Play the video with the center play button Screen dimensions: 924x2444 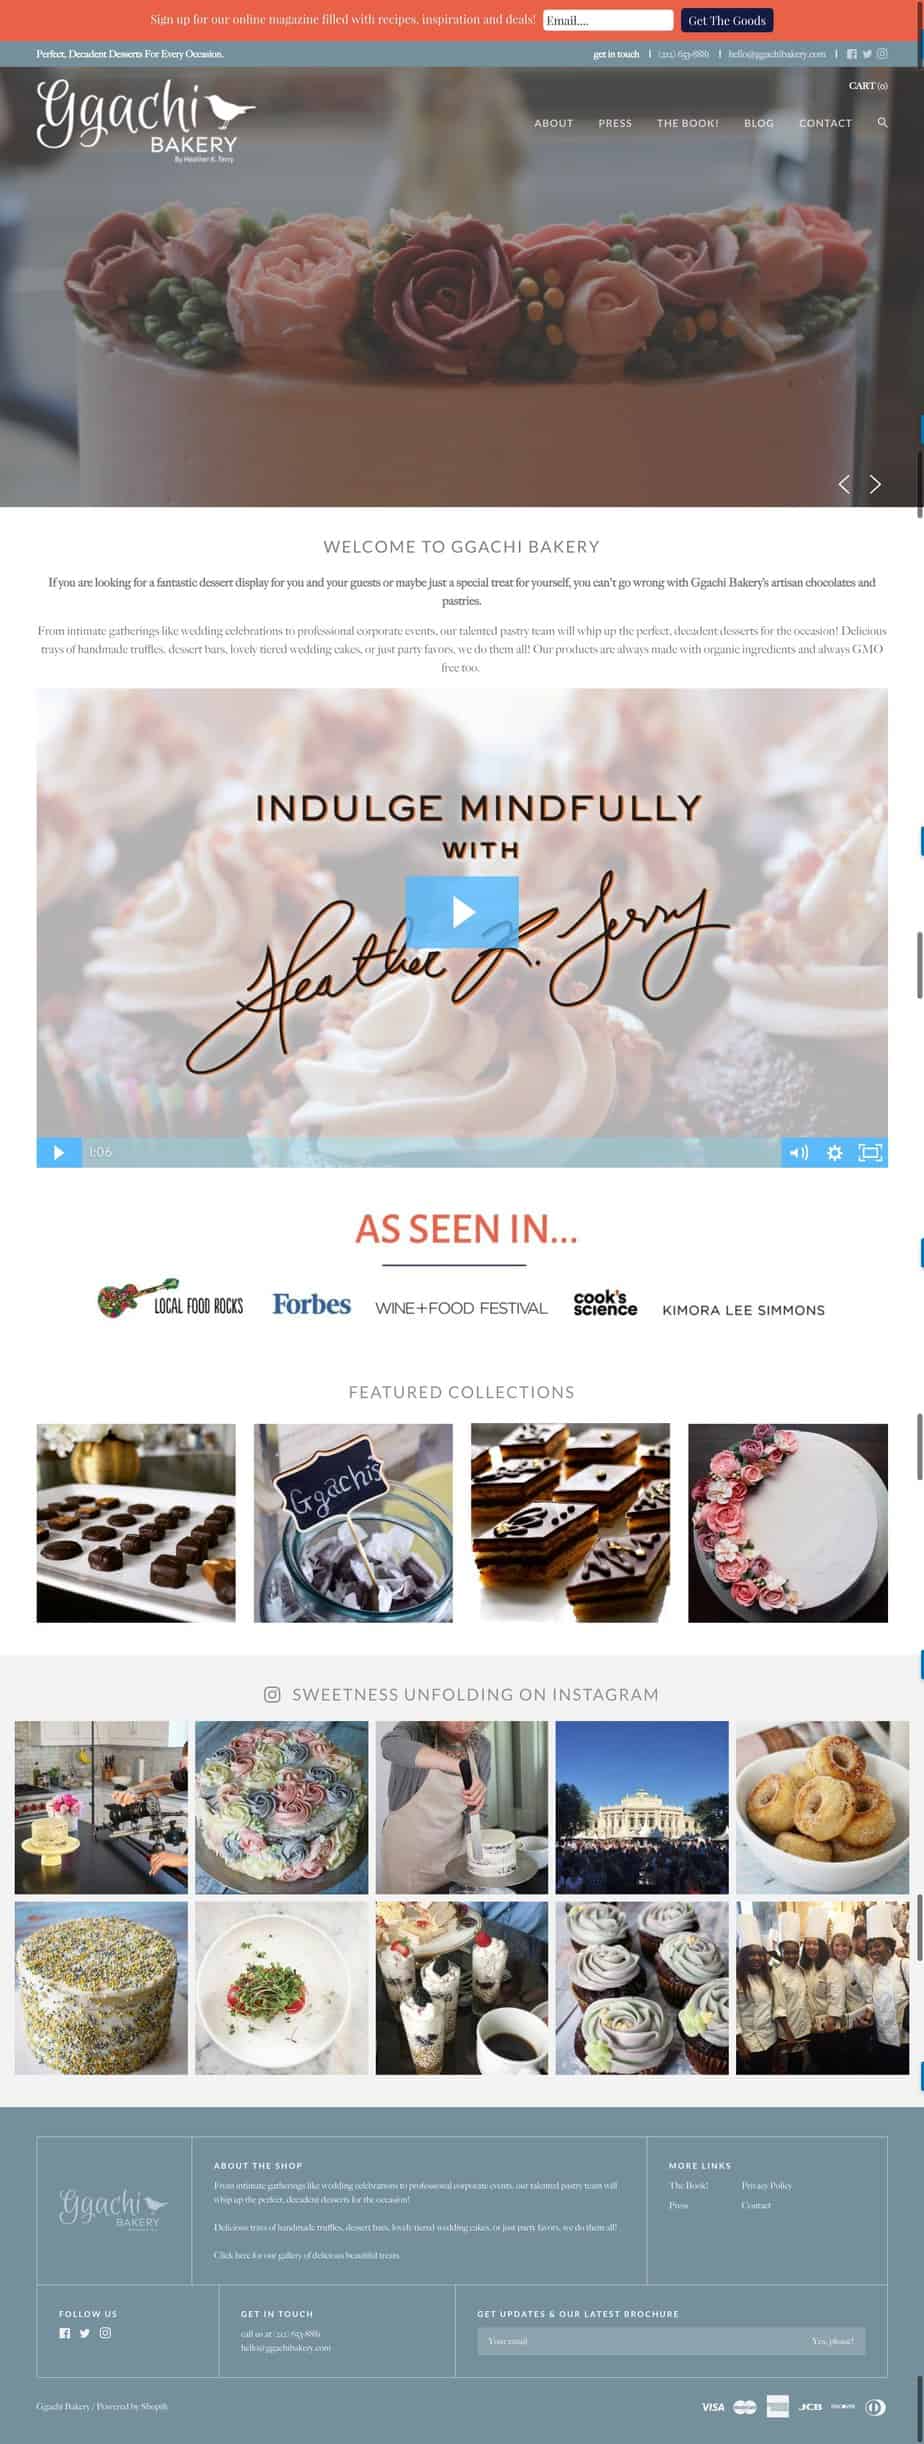[x=462, y=911]
